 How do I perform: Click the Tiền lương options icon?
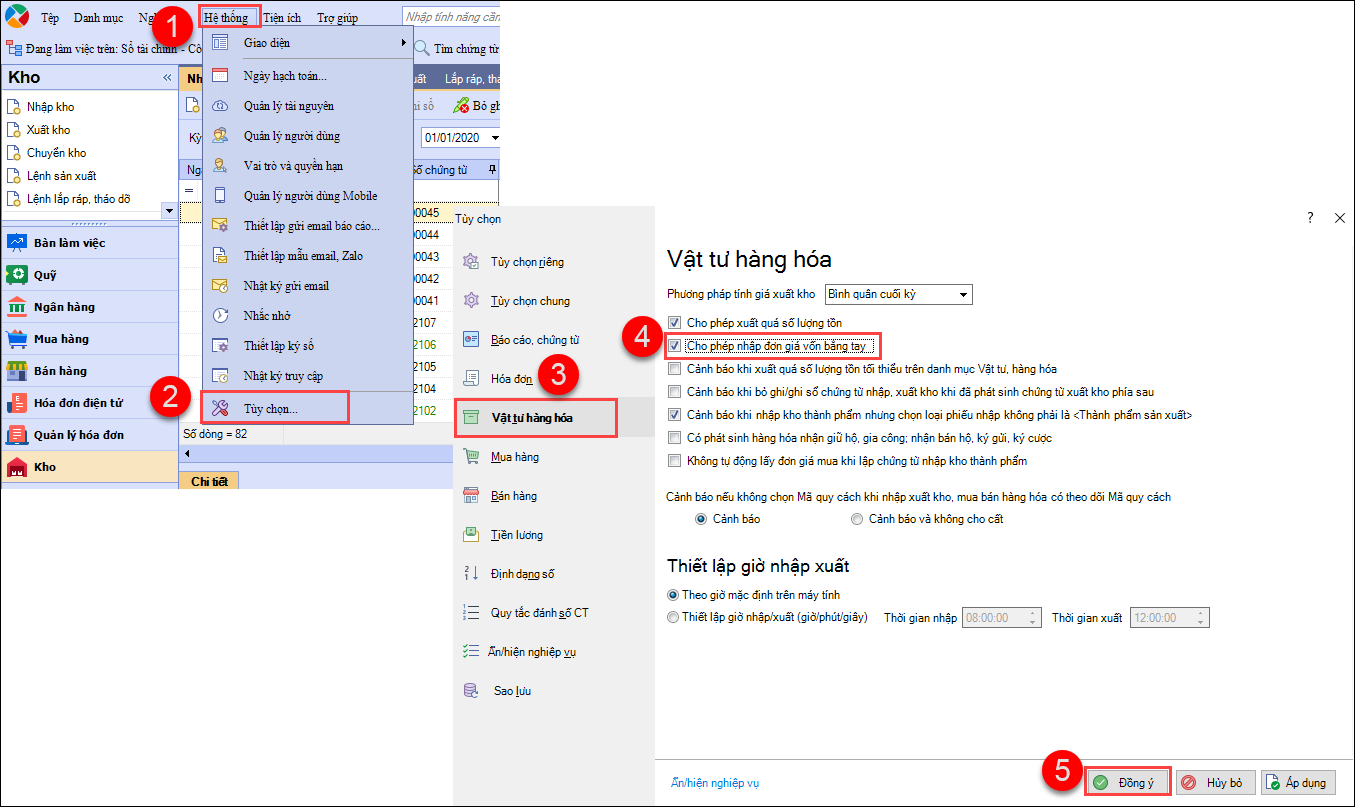pos(471,535)
